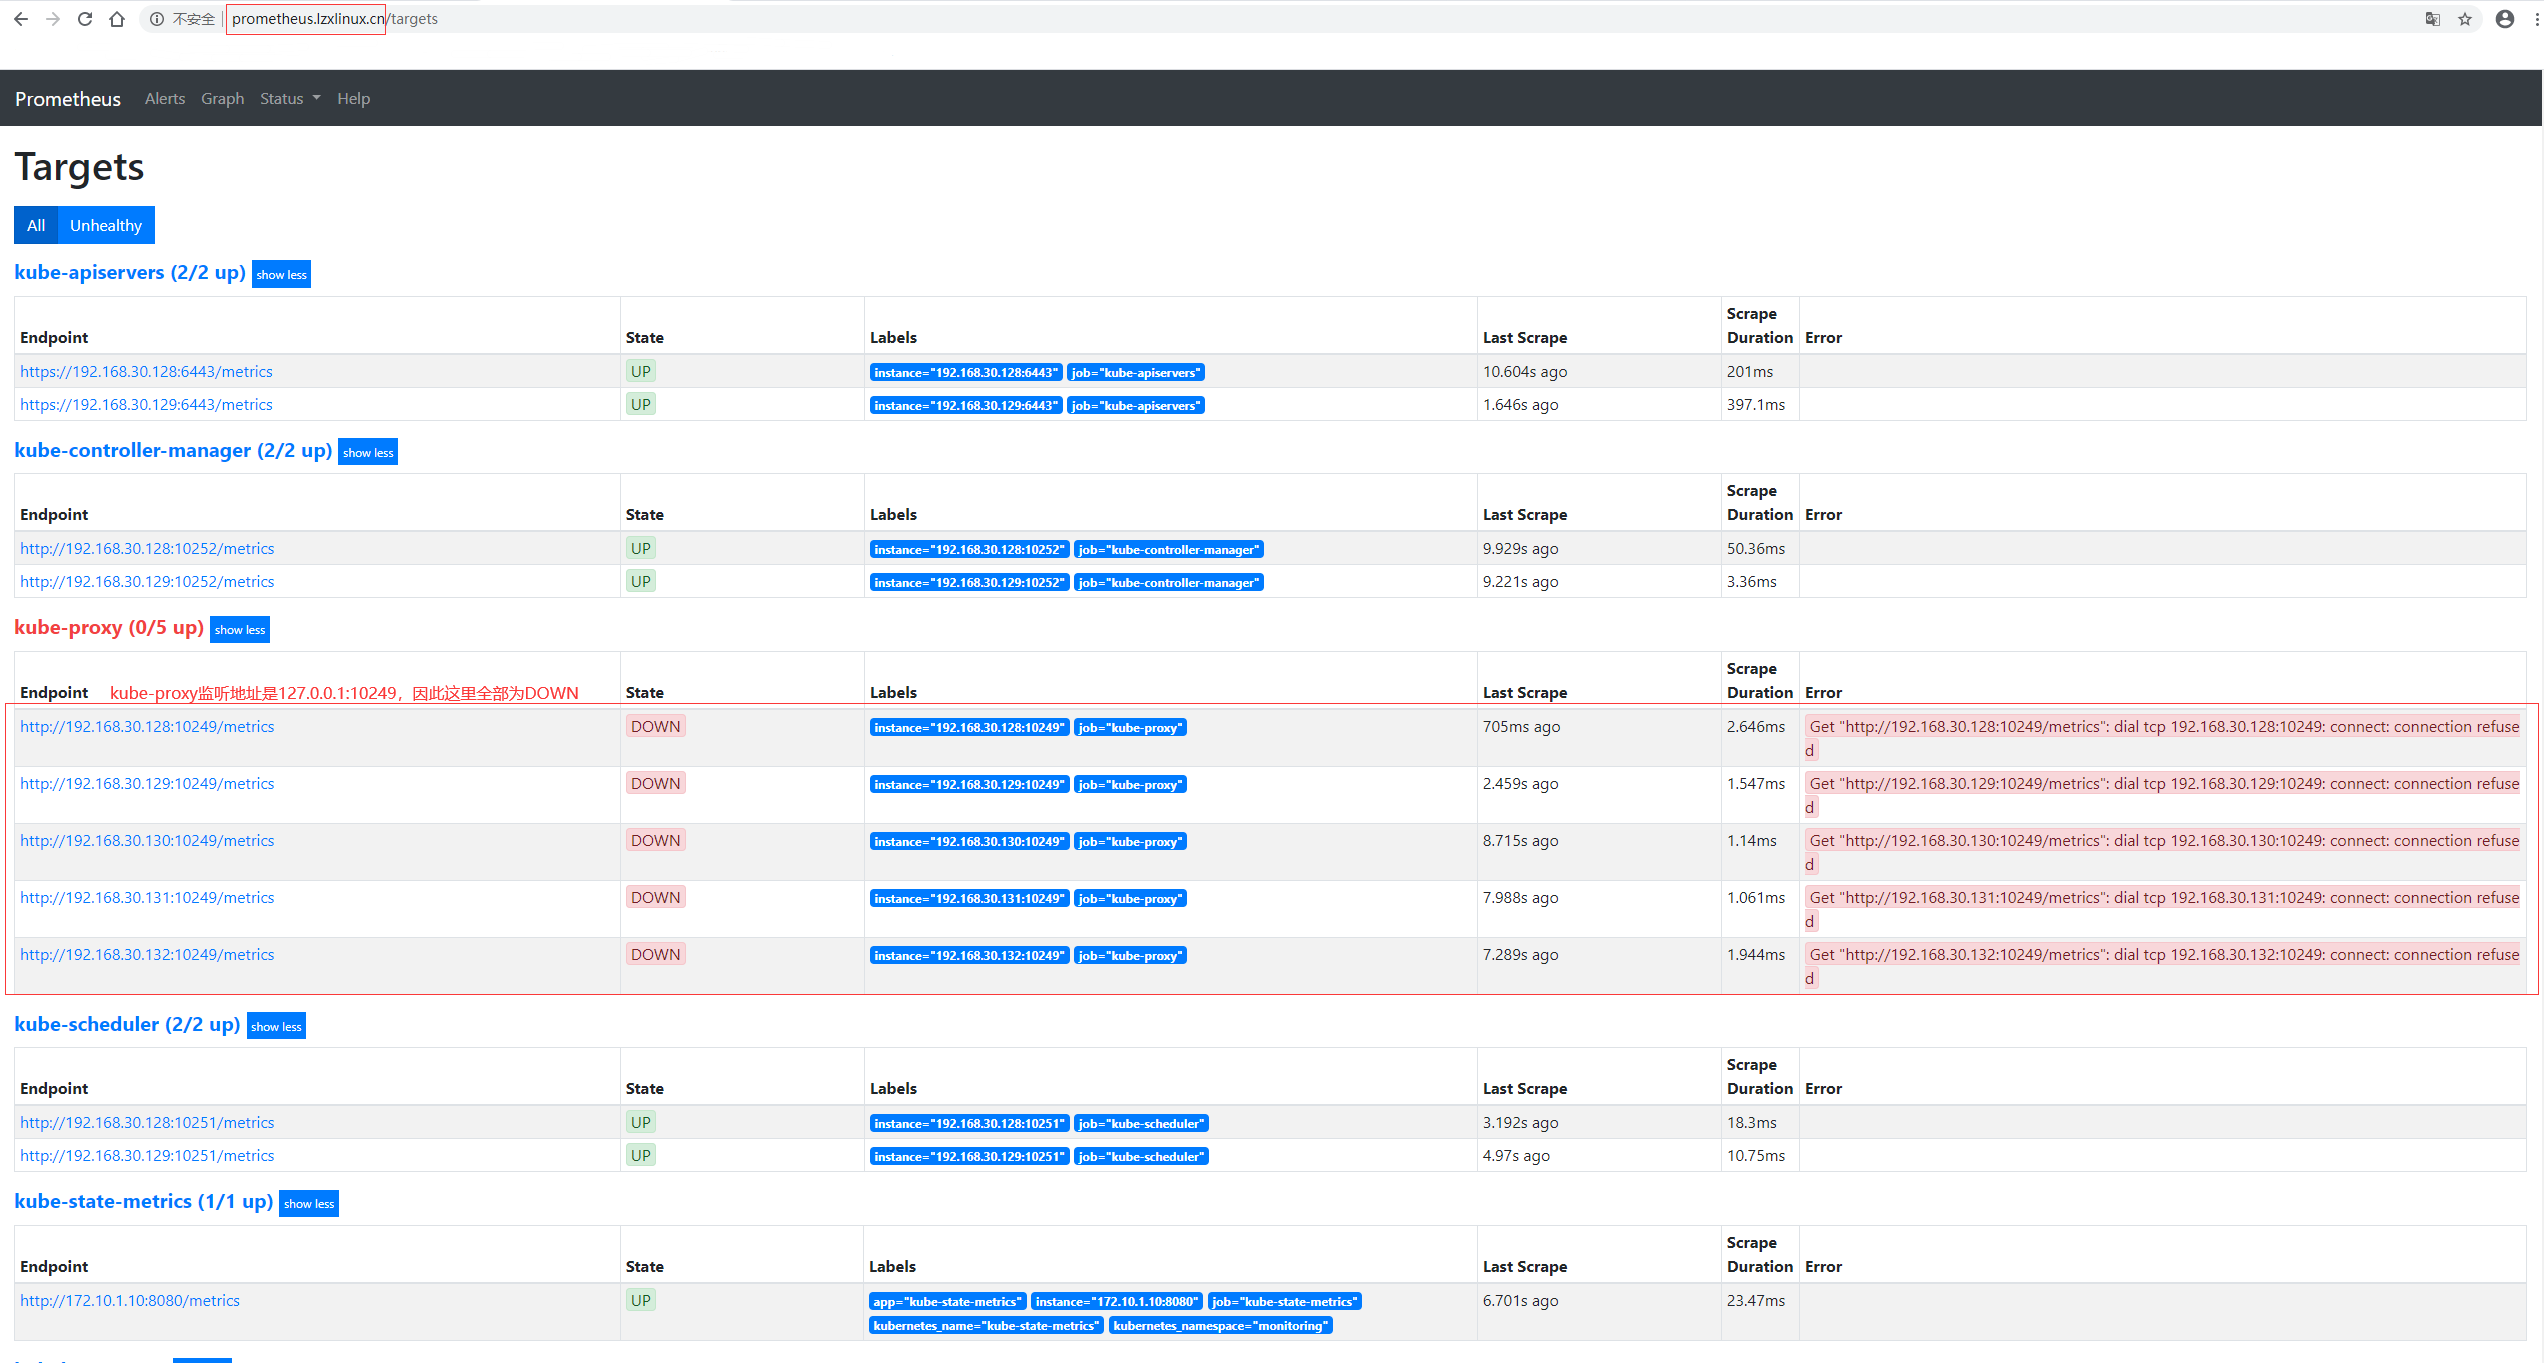Collapse kube-state-metrics with show less
Viewport: 2544px width, 1363px height.
tap(309, 1204)
